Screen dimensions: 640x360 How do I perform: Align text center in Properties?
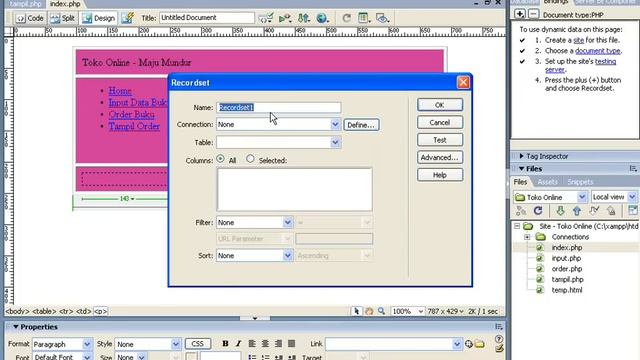(x=265, y=344)
